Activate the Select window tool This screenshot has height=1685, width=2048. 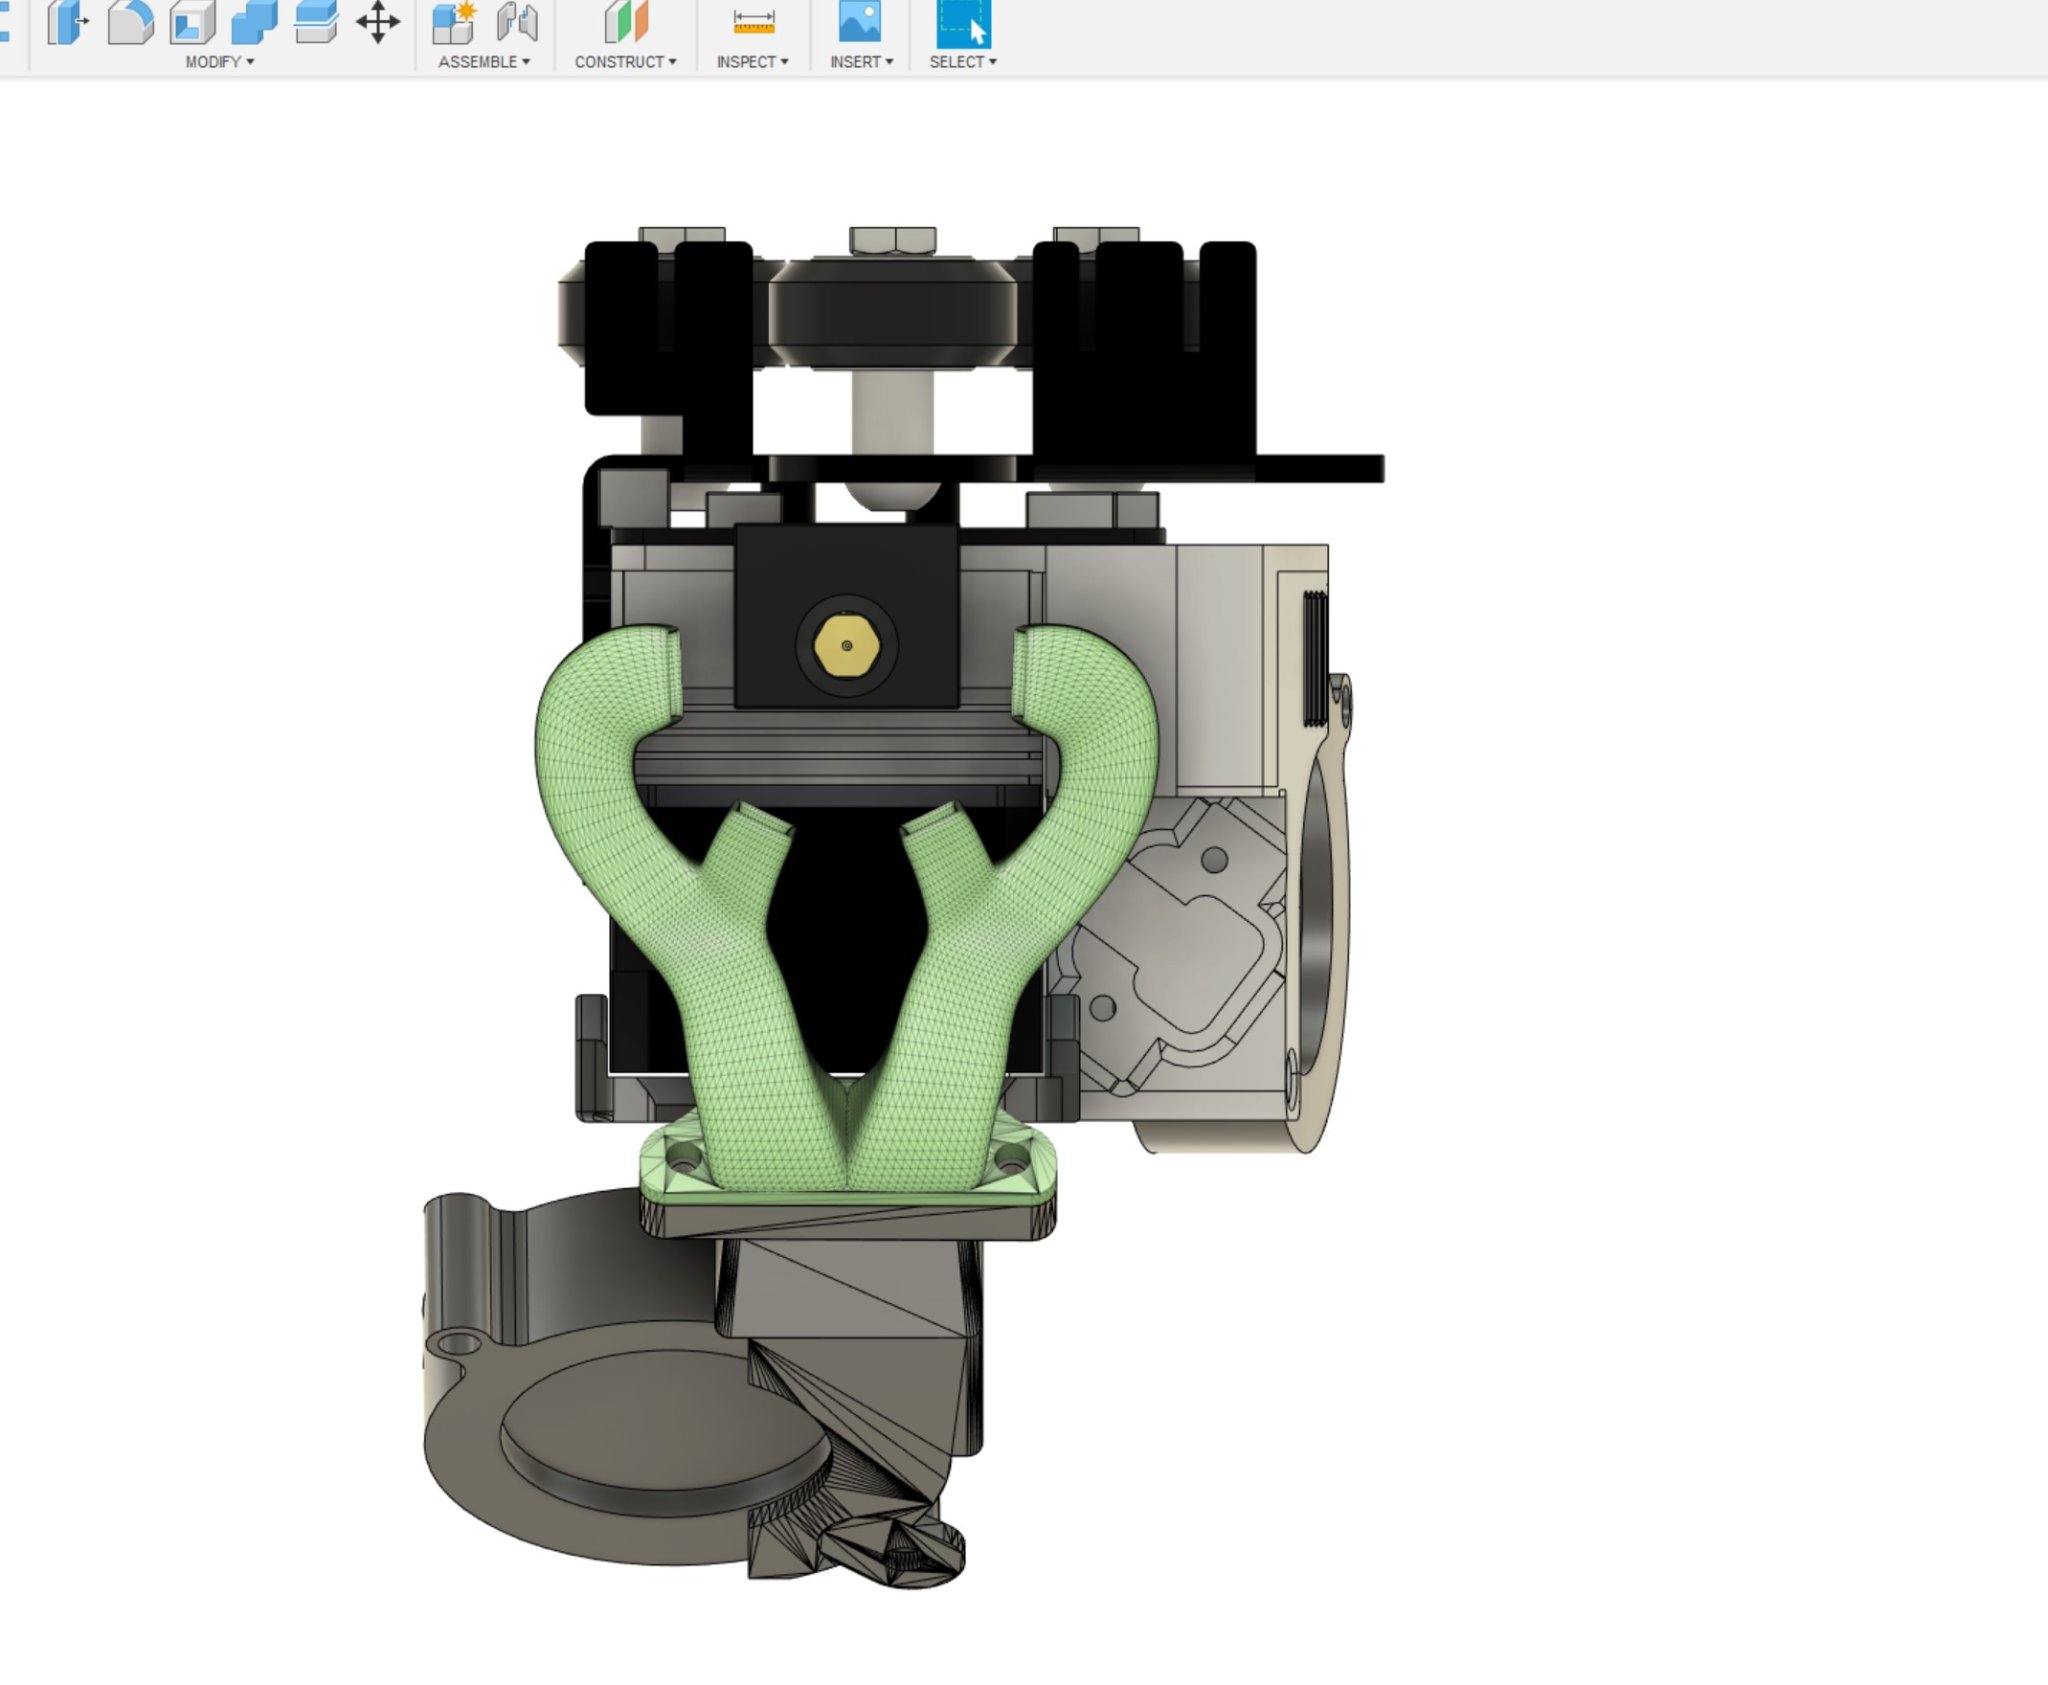[x=963, y=22]
